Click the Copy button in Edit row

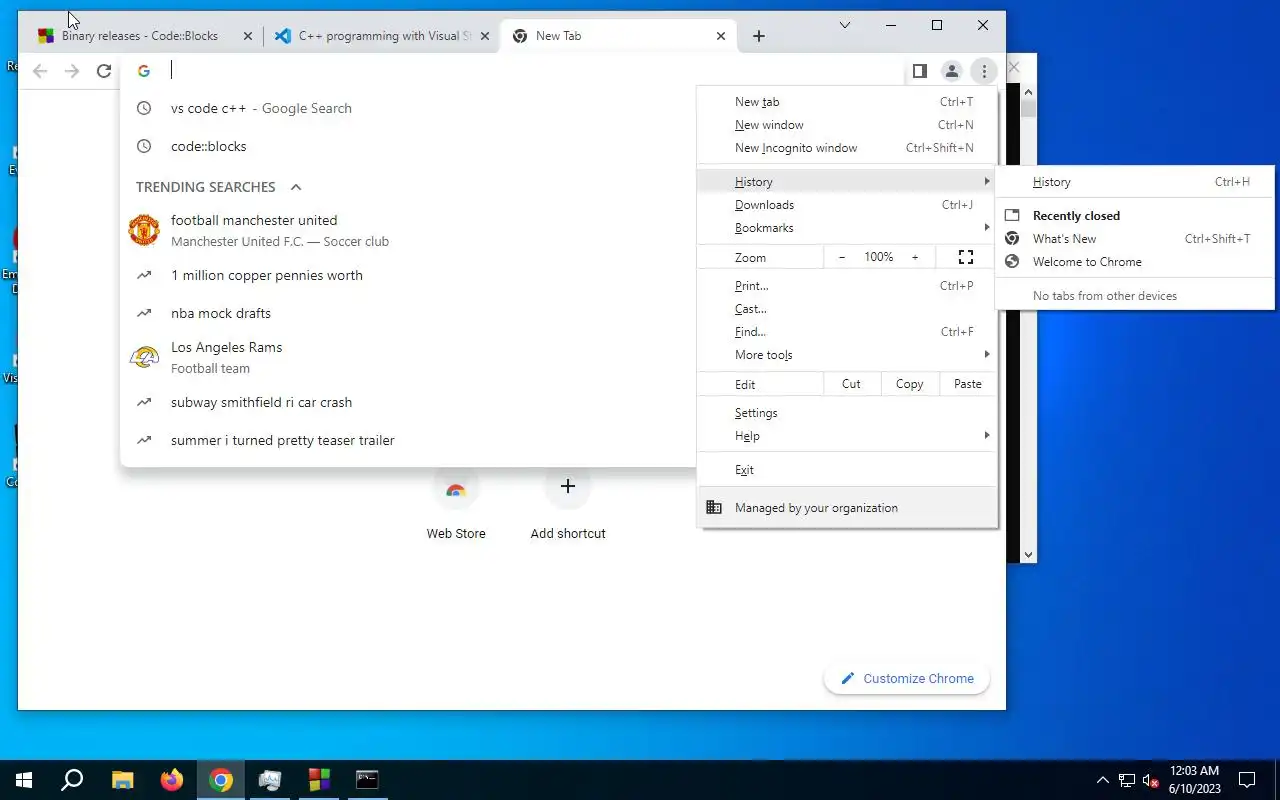910,384
